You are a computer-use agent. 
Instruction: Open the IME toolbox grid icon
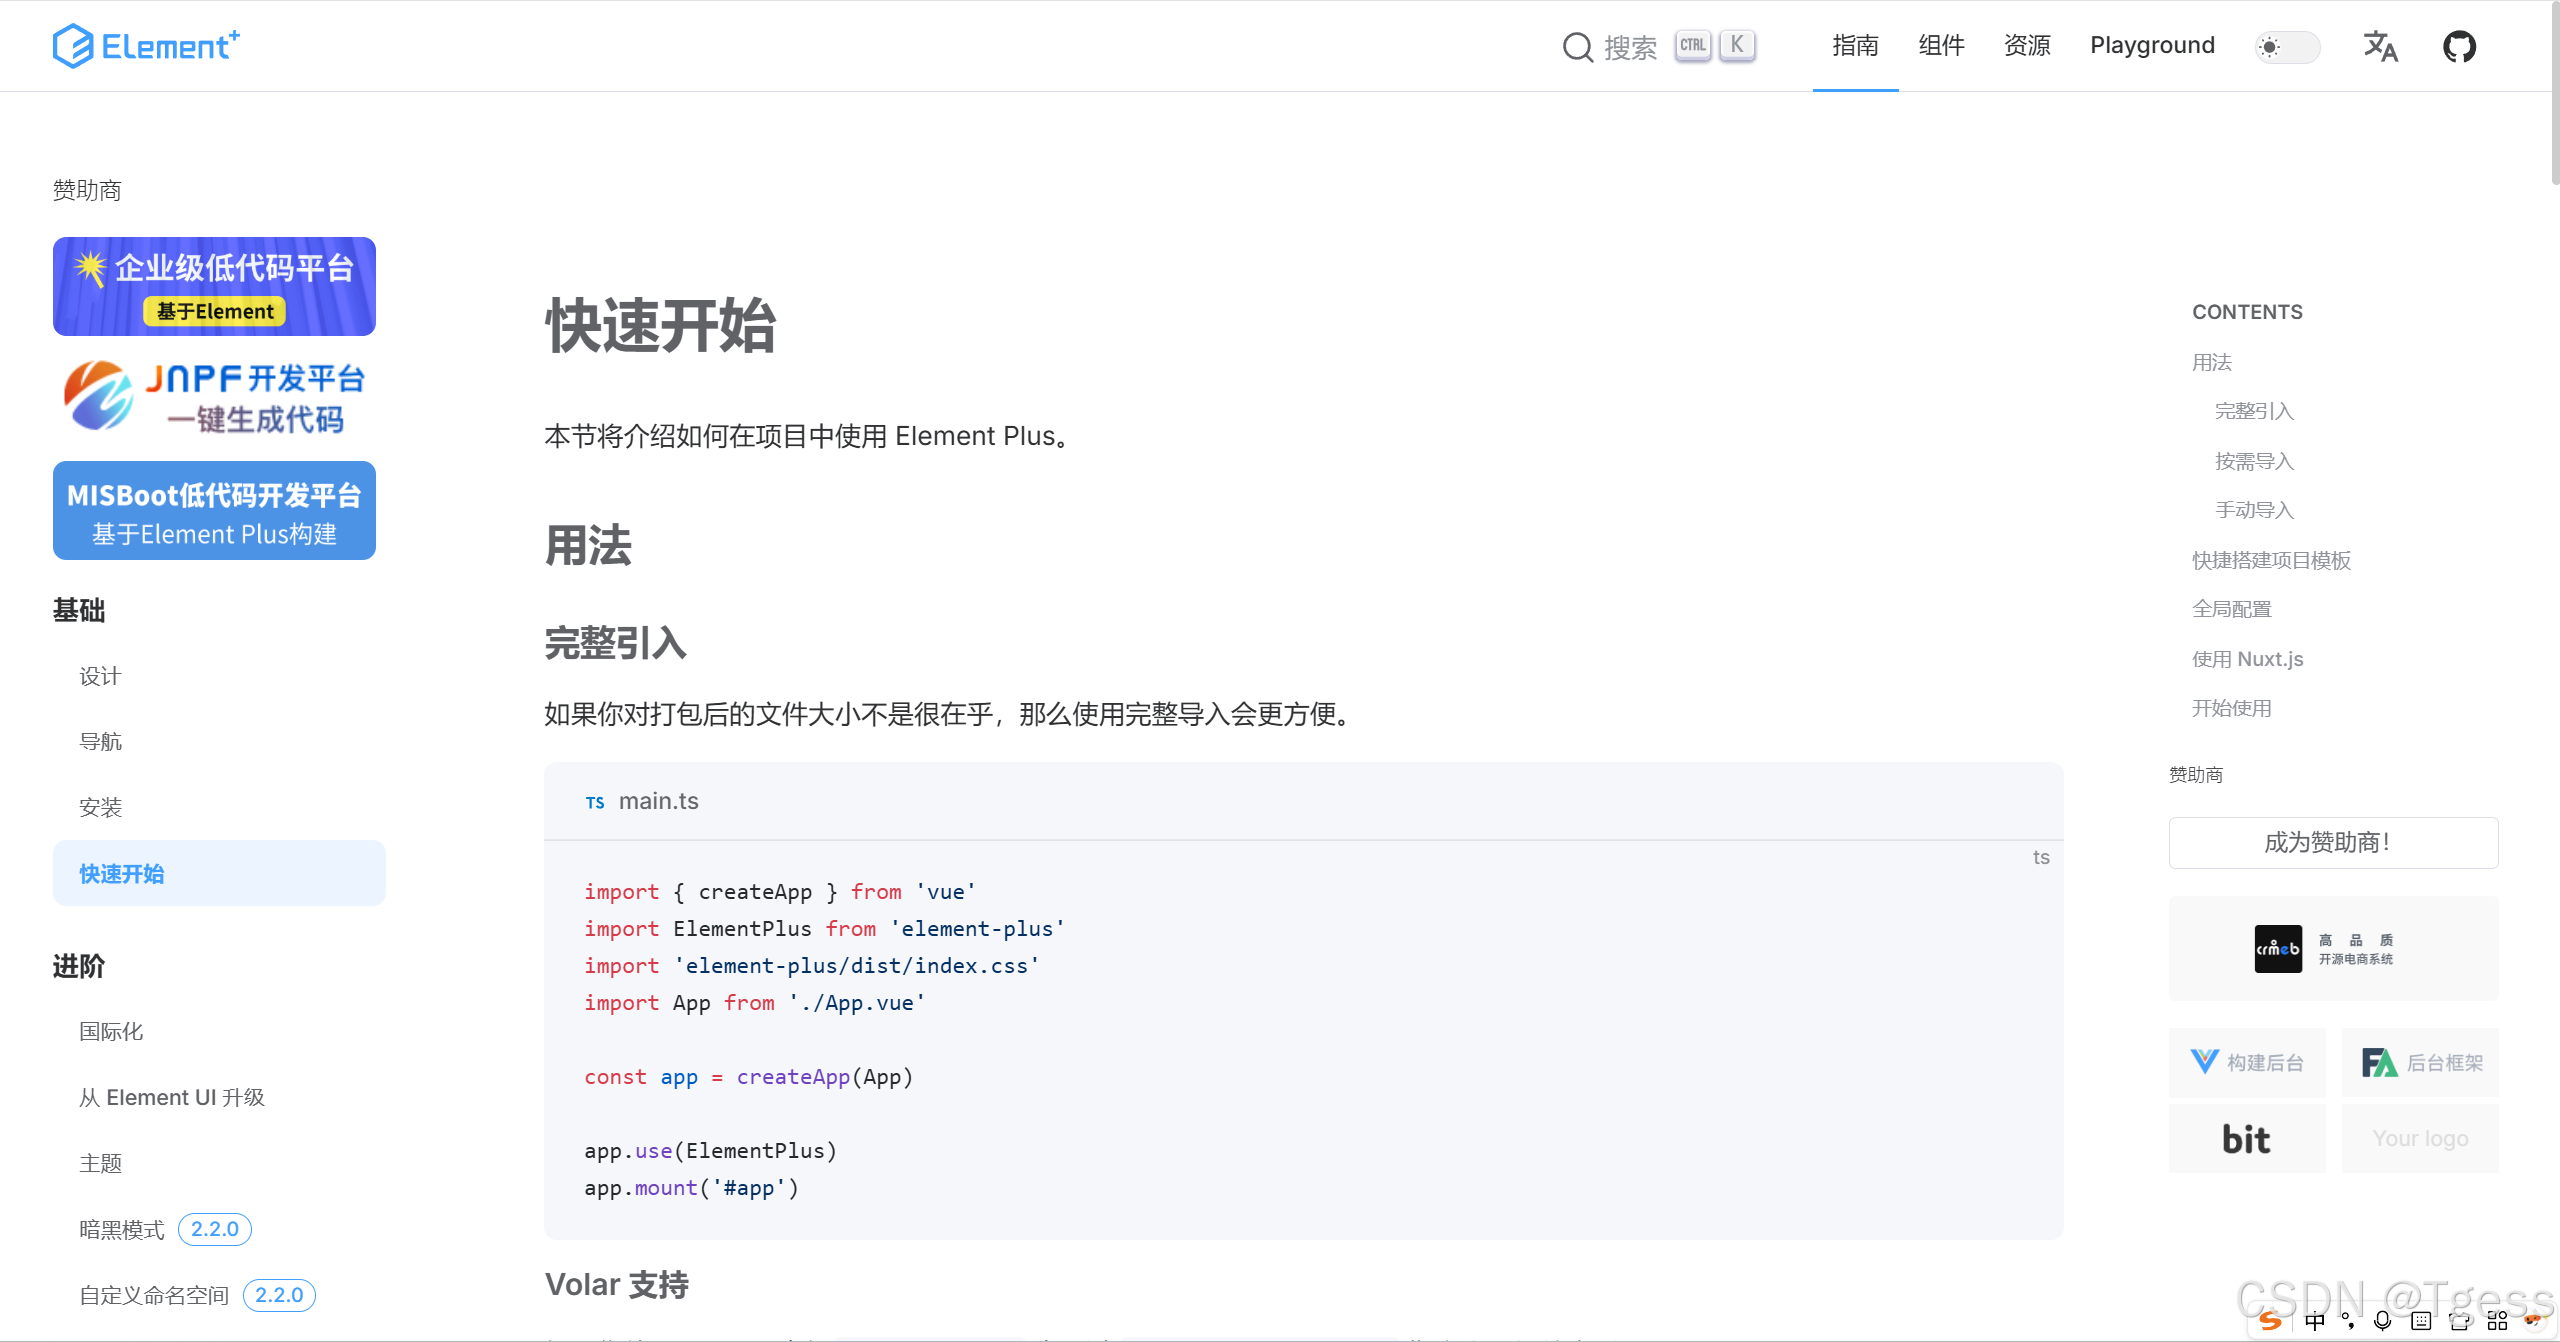click(2497, 1322)
